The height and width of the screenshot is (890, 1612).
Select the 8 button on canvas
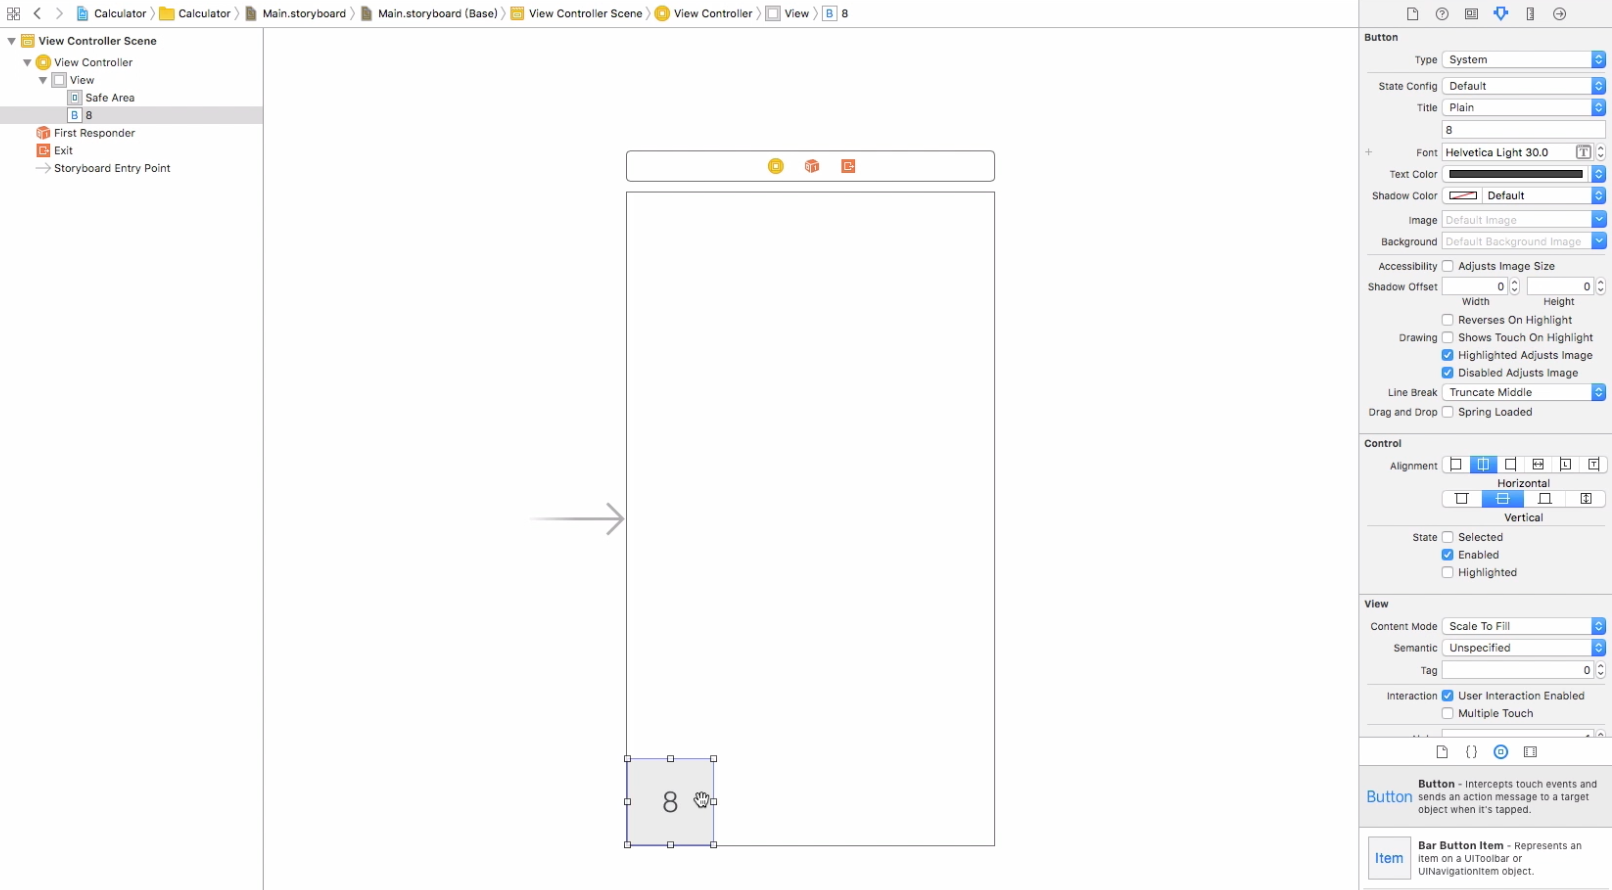pos(670,802)
